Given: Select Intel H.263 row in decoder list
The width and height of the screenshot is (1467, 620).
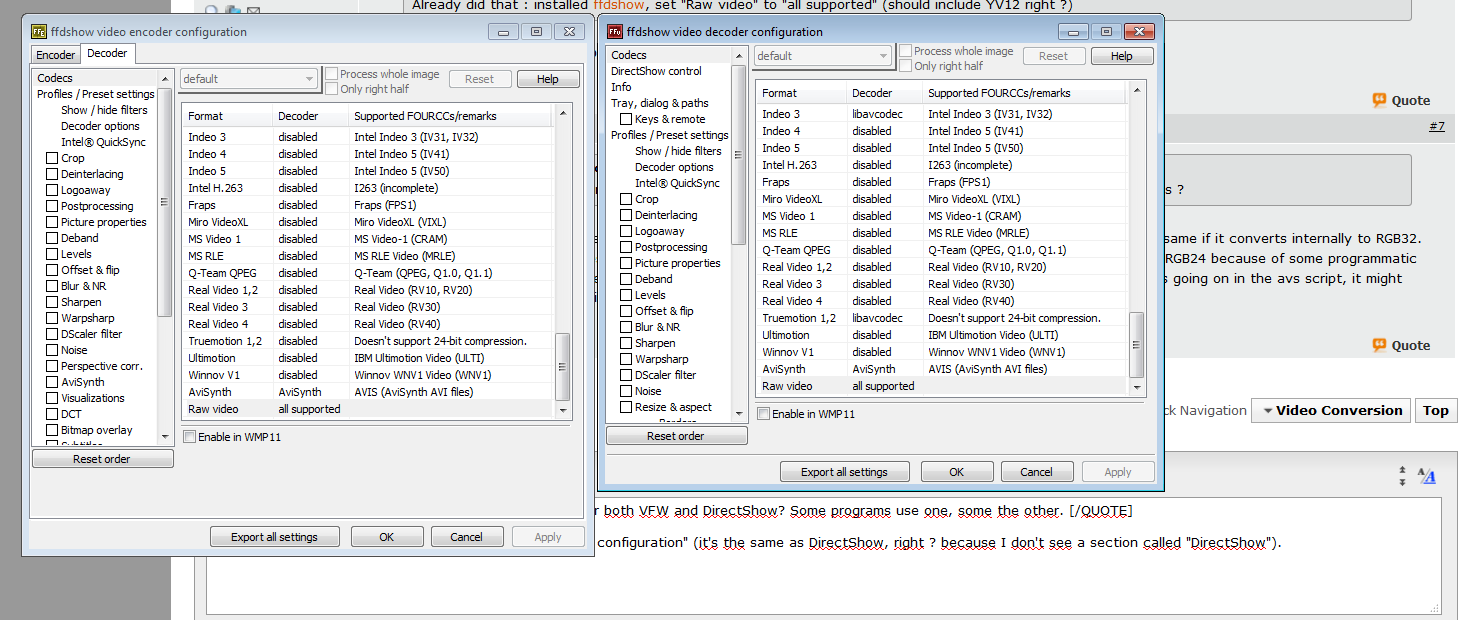Looking at the screenshot, I should click(x=942, y=165).
